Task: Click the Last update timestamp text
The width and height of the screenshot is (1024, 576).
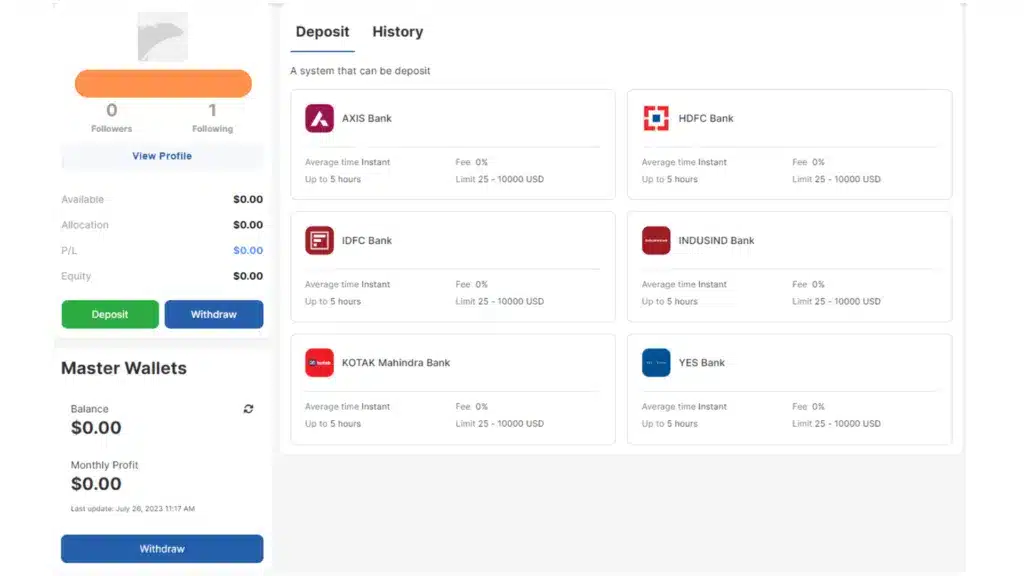Action: pyautogui.click(x=133, y=509)
